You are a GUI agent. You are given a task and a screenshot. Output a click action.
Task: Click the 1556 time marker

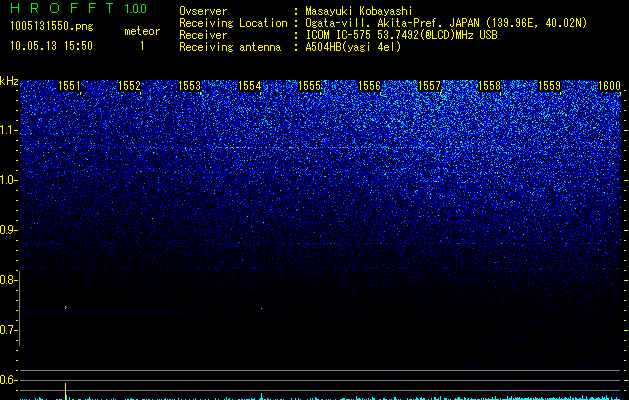point(369,86)
